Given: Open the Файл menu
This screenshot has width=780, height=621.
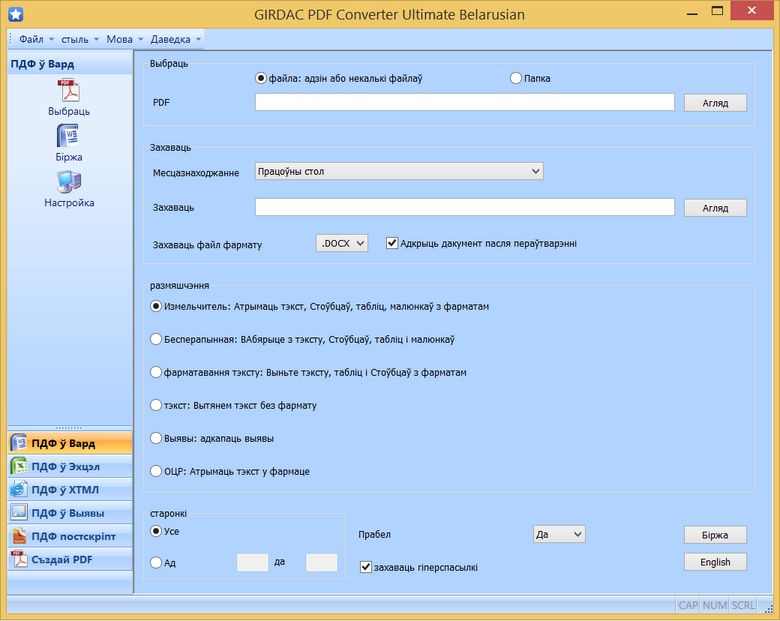Looking at the screenshot, I should point(35,39).
